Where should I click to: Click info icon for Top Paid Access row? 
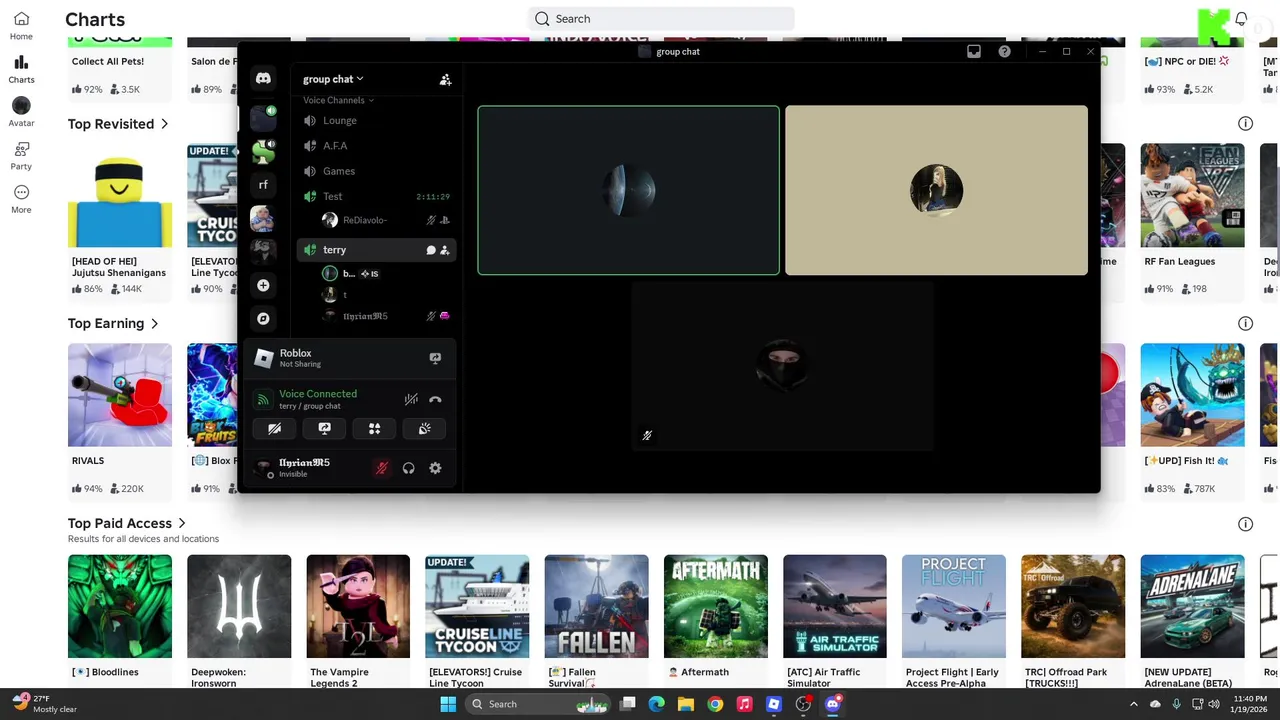[x=1245, y=524]
